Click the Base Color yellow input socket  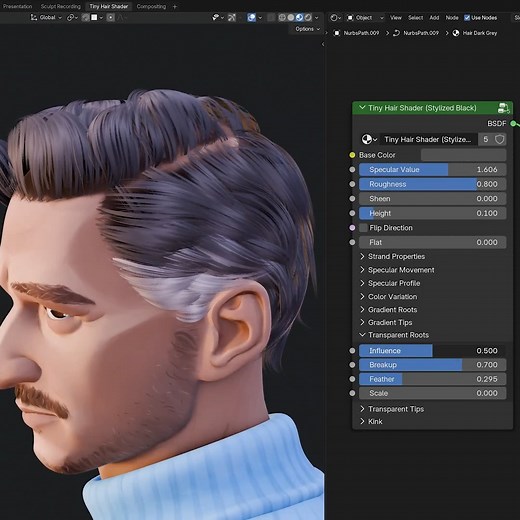tap(352, 155)
